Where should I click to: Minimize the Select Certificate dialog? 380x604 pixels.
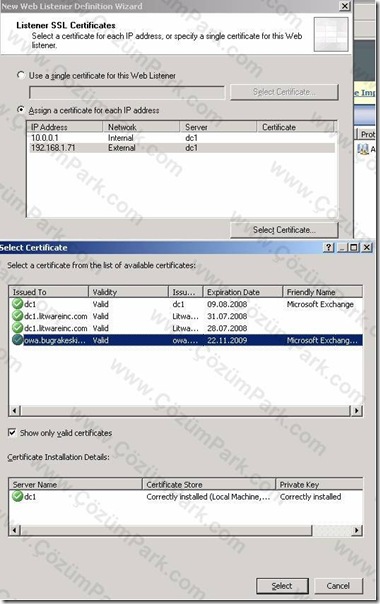click(343, 247)
